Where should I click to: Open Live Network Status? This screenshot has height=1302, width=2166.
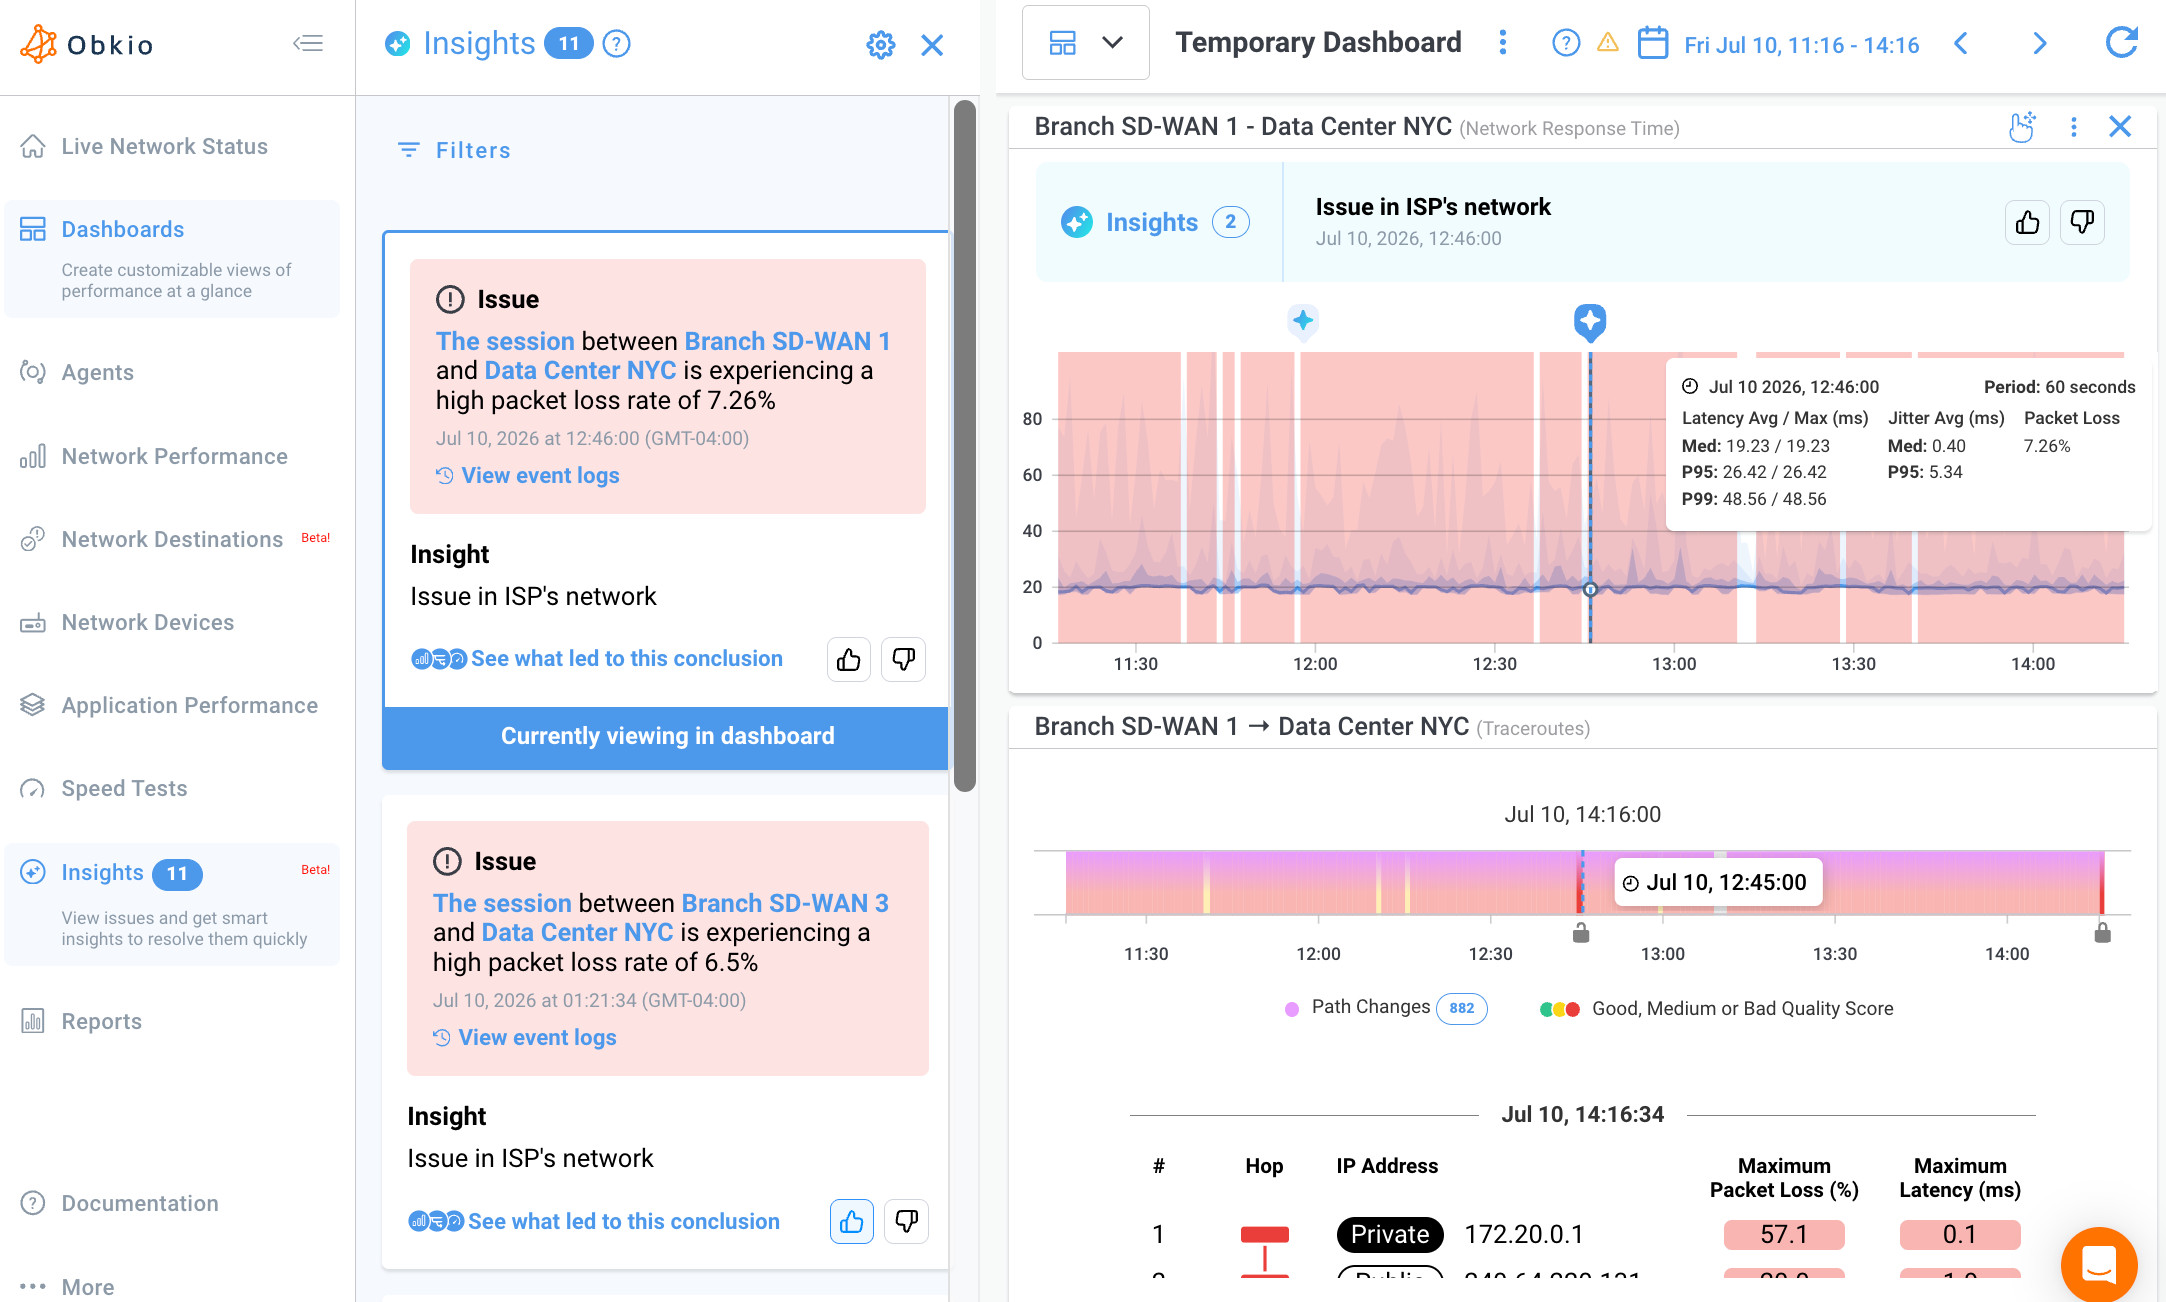pos(165,146)
